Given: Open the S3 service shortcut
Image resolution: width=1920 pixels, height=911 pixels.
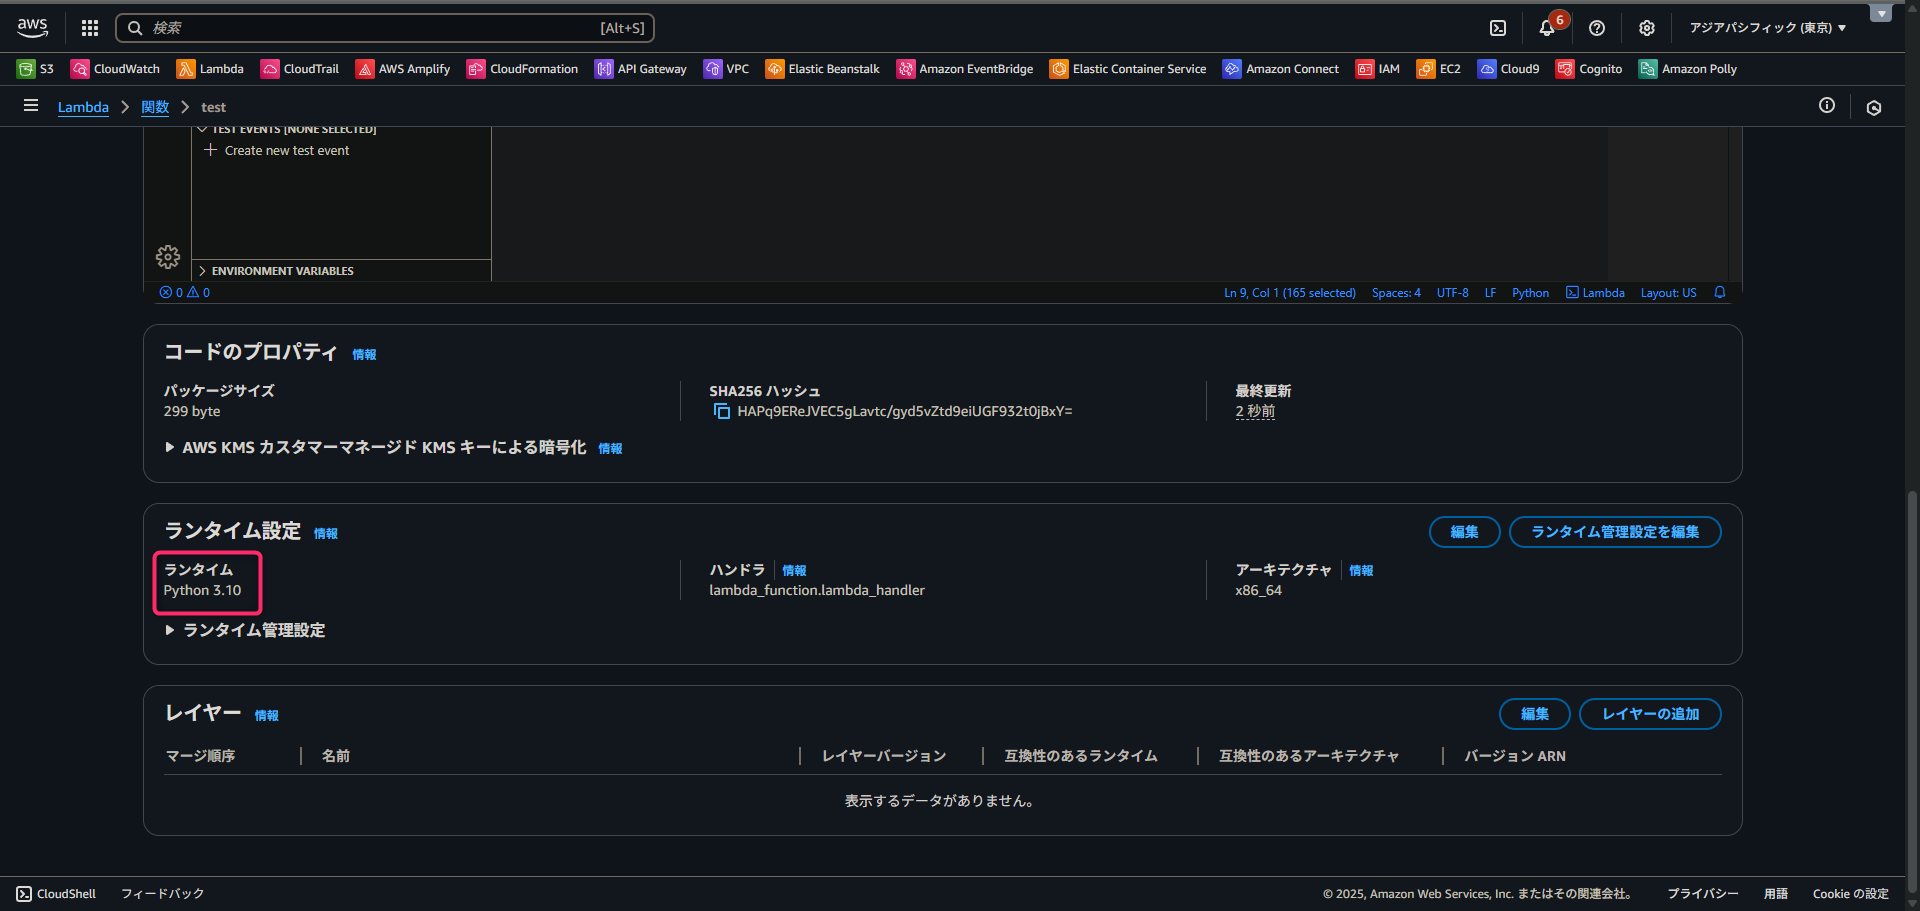Looking at the screenshot, I should pos(36,69).
